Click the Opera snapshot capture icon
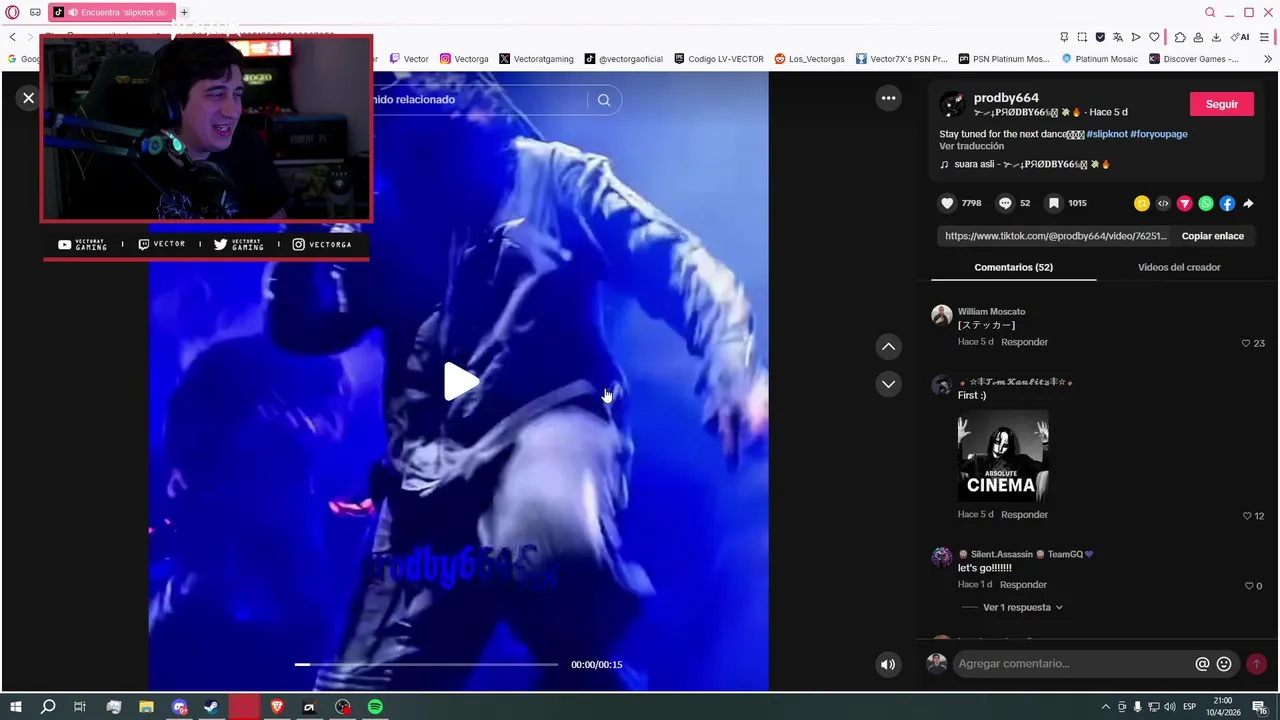The width and height of the screenshot is (1280, 720). pyautogui.click(x=1082, y=37)
